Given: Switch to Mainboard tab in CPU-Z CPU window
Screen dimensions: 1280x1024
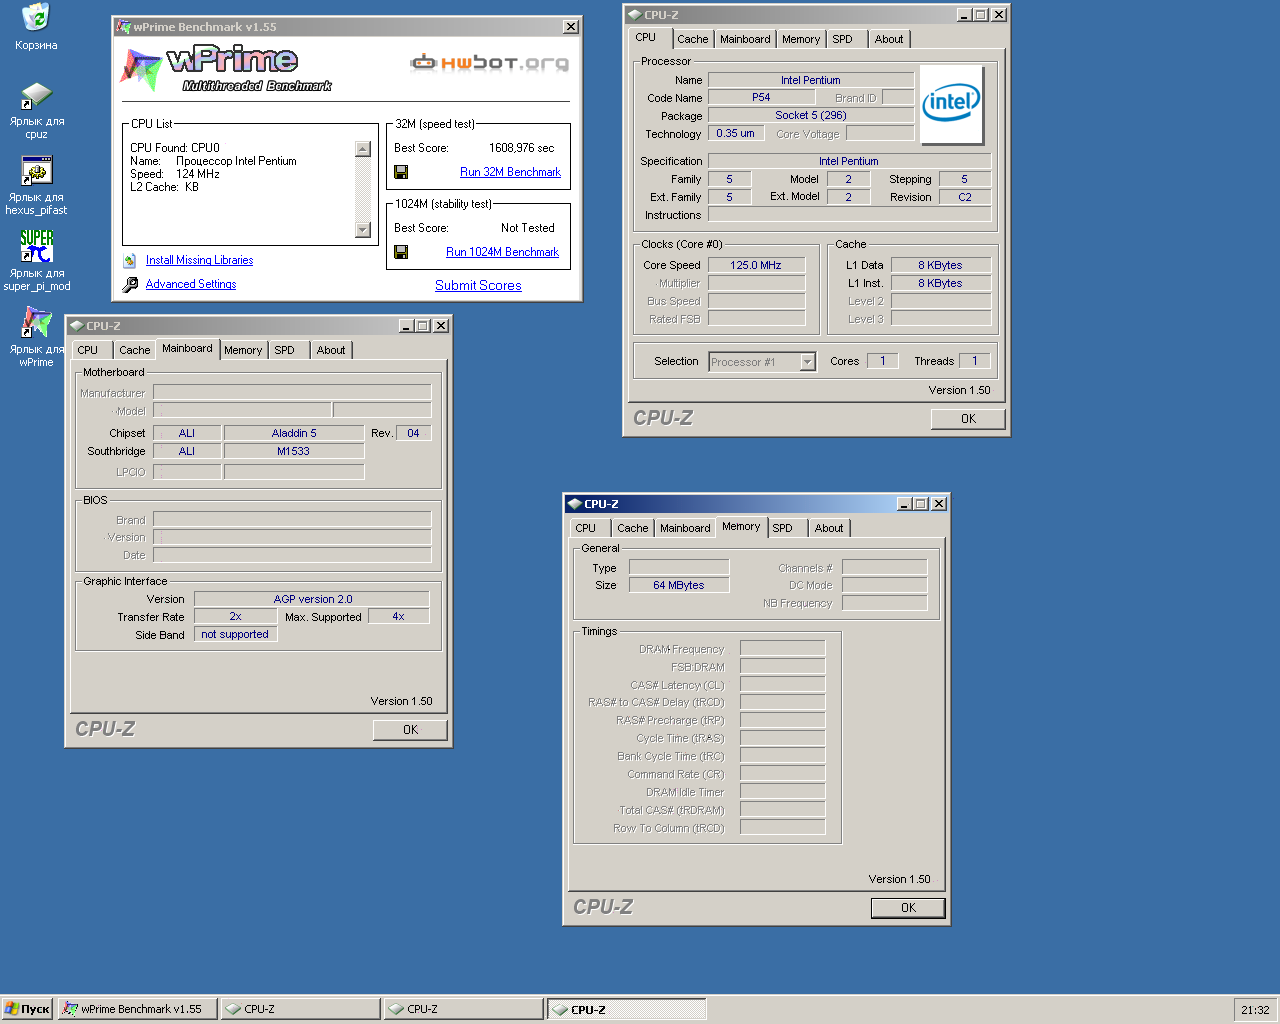Looking at the screenshot, I should click(745, 39).
